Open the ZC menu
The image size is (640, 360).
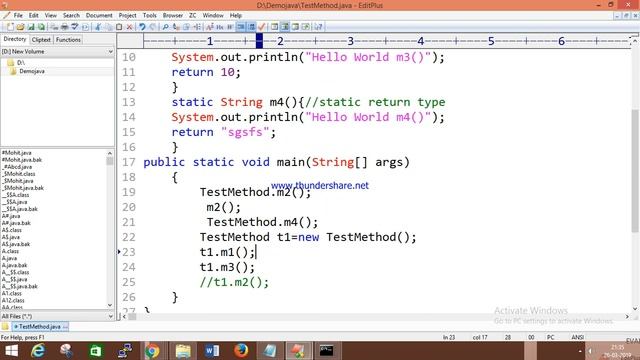coord(192,16)
